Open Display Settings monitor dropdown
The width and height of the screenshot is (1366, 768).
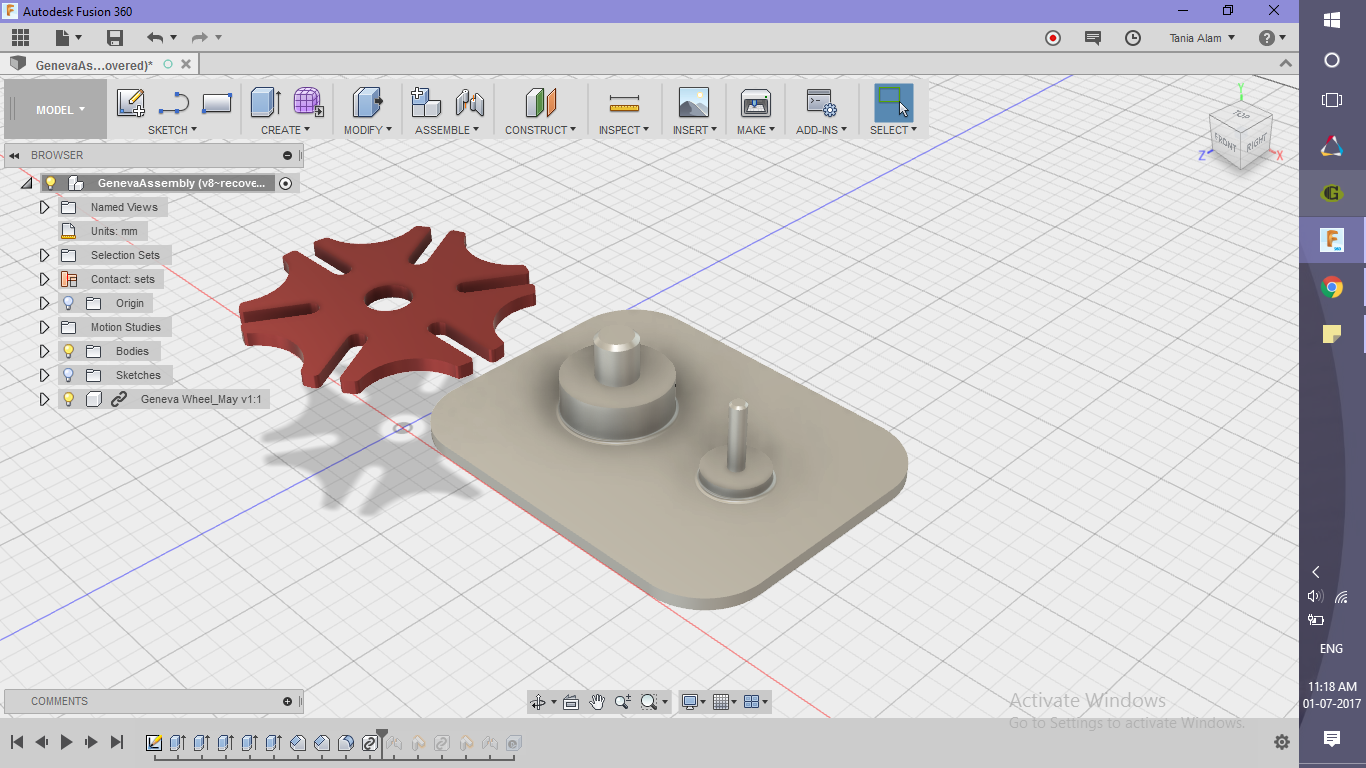(x=693, y=702)
